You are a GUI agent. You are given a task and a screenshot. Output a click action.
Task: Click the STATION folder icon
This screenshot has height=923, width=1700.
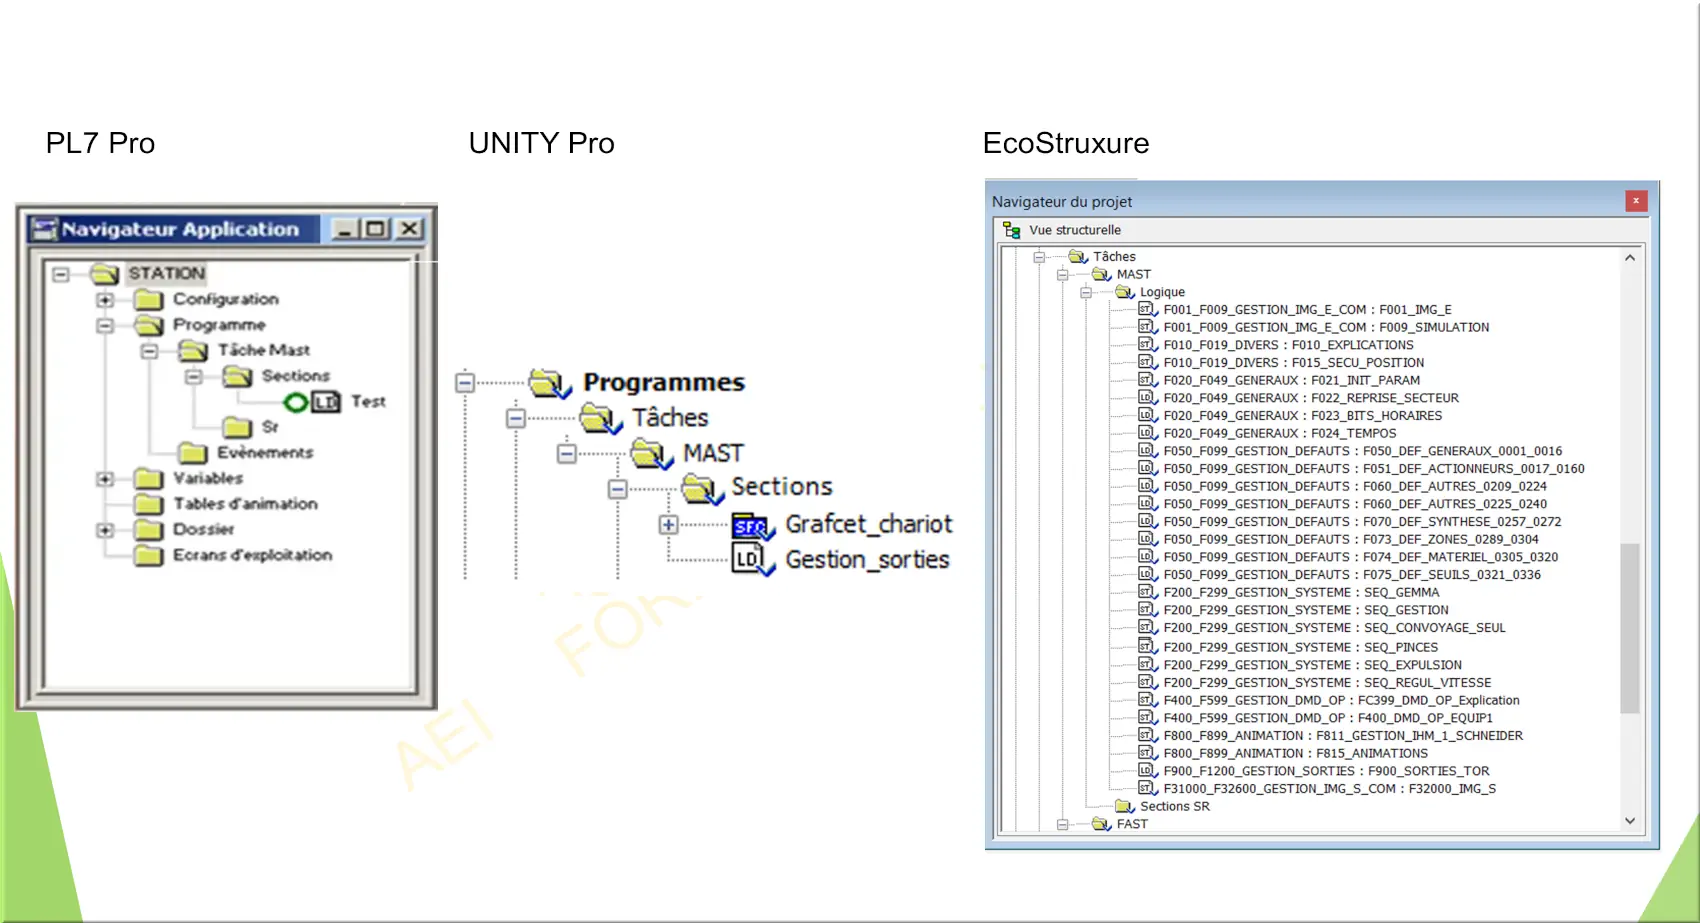point(105,273)
